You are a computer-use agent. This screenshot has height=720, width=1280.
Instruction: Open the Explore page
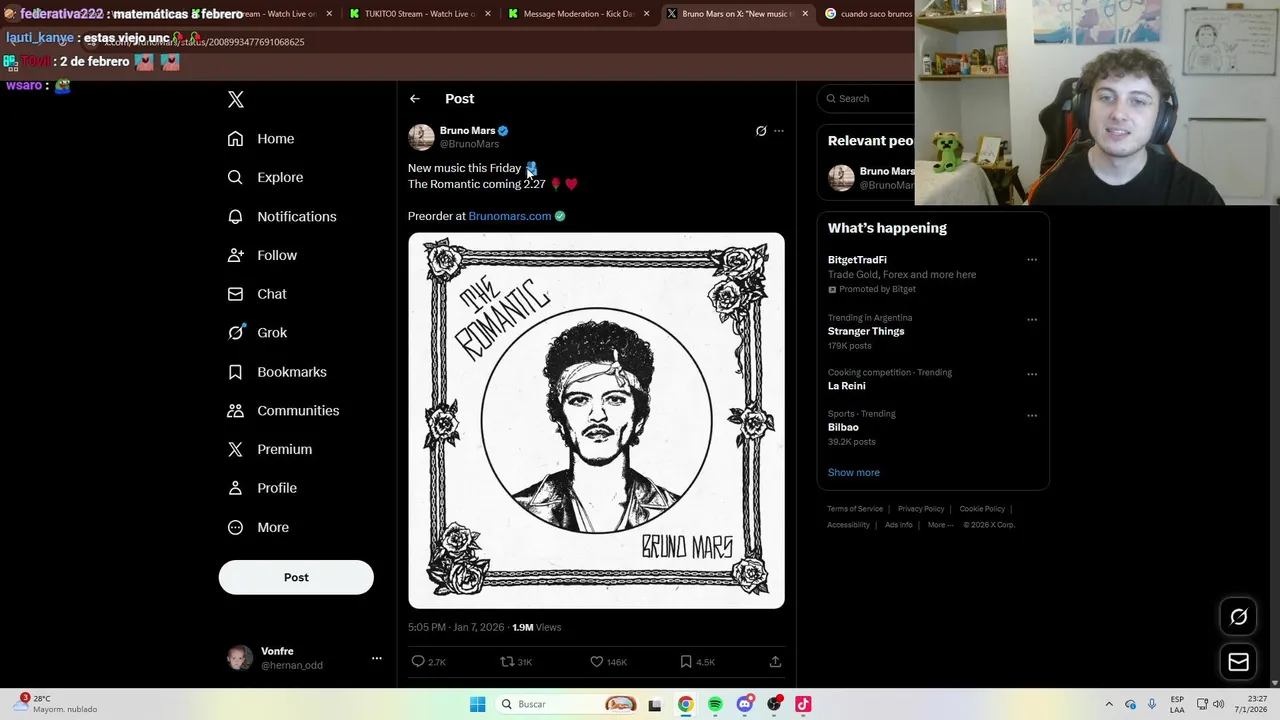coord(265,178)
